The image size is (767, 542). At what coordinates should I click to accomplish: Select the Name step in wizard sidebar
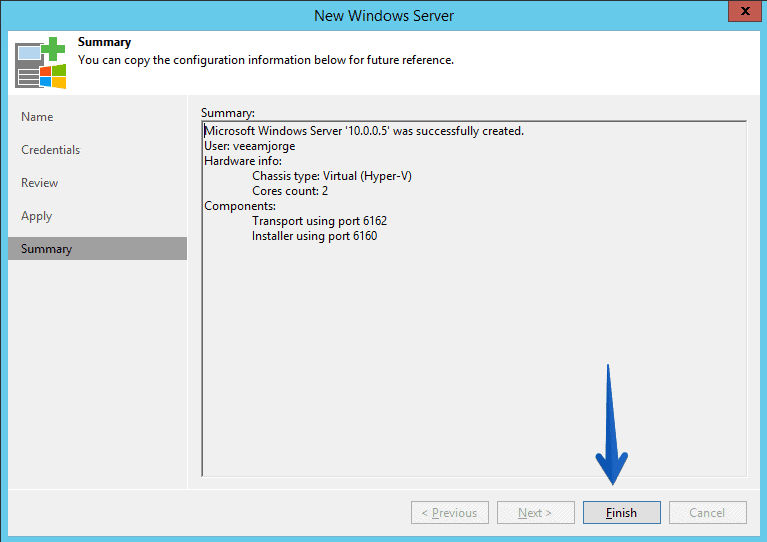(x=37, y=117)
